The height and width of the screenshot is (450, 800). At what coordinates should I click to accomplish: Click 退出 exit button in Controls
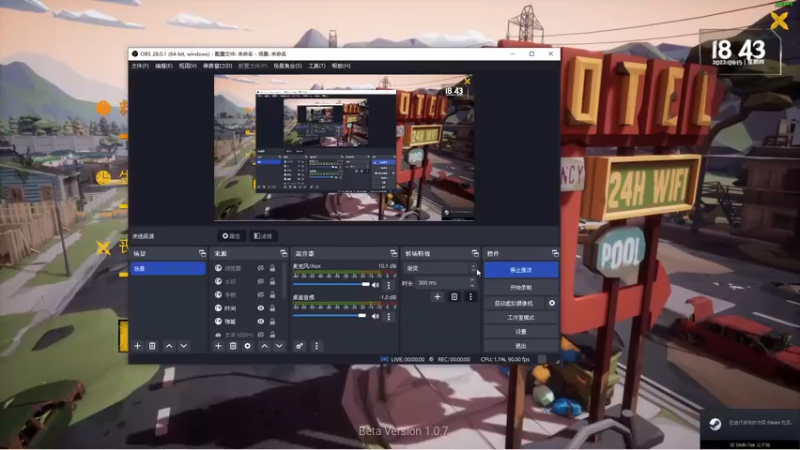click(x=521, y=346)
